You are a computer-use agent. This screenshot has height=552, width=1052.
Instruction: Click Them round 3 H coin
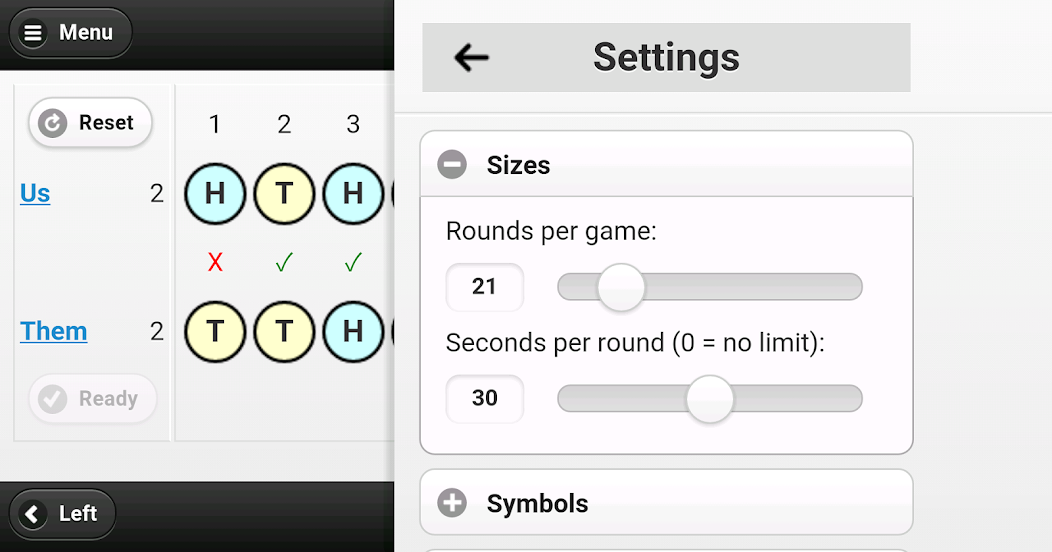click(353, 331)
